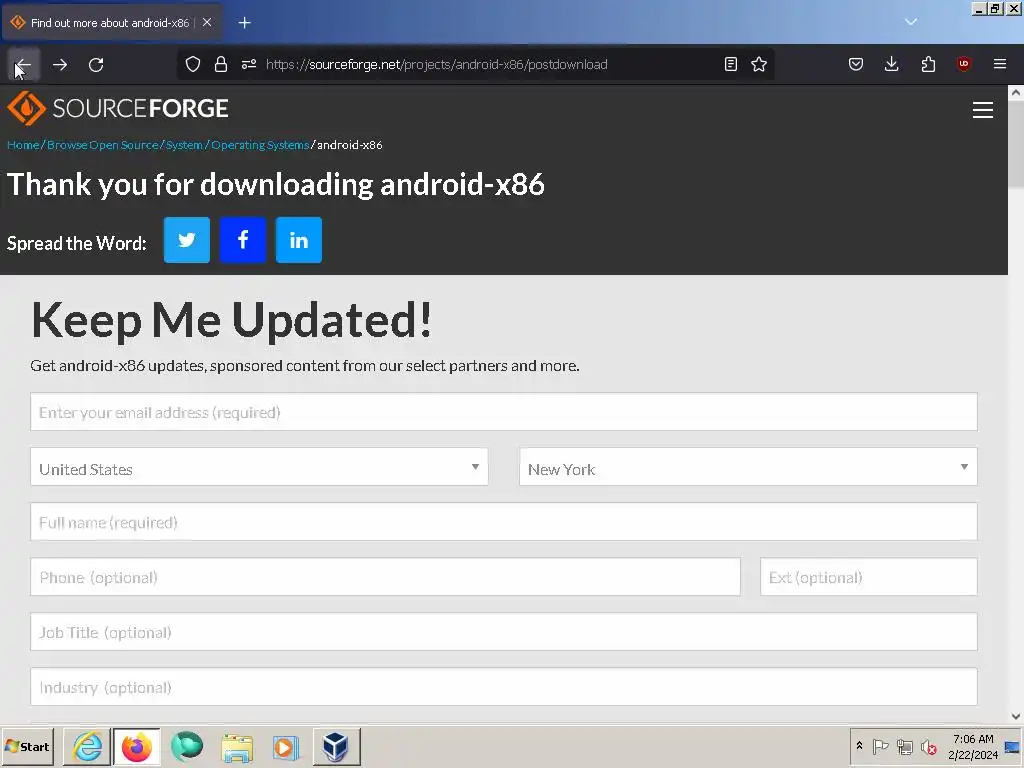Open site permissions icon in address bar
This screenshot has width=1024, height=768.
tap(249, 64)
